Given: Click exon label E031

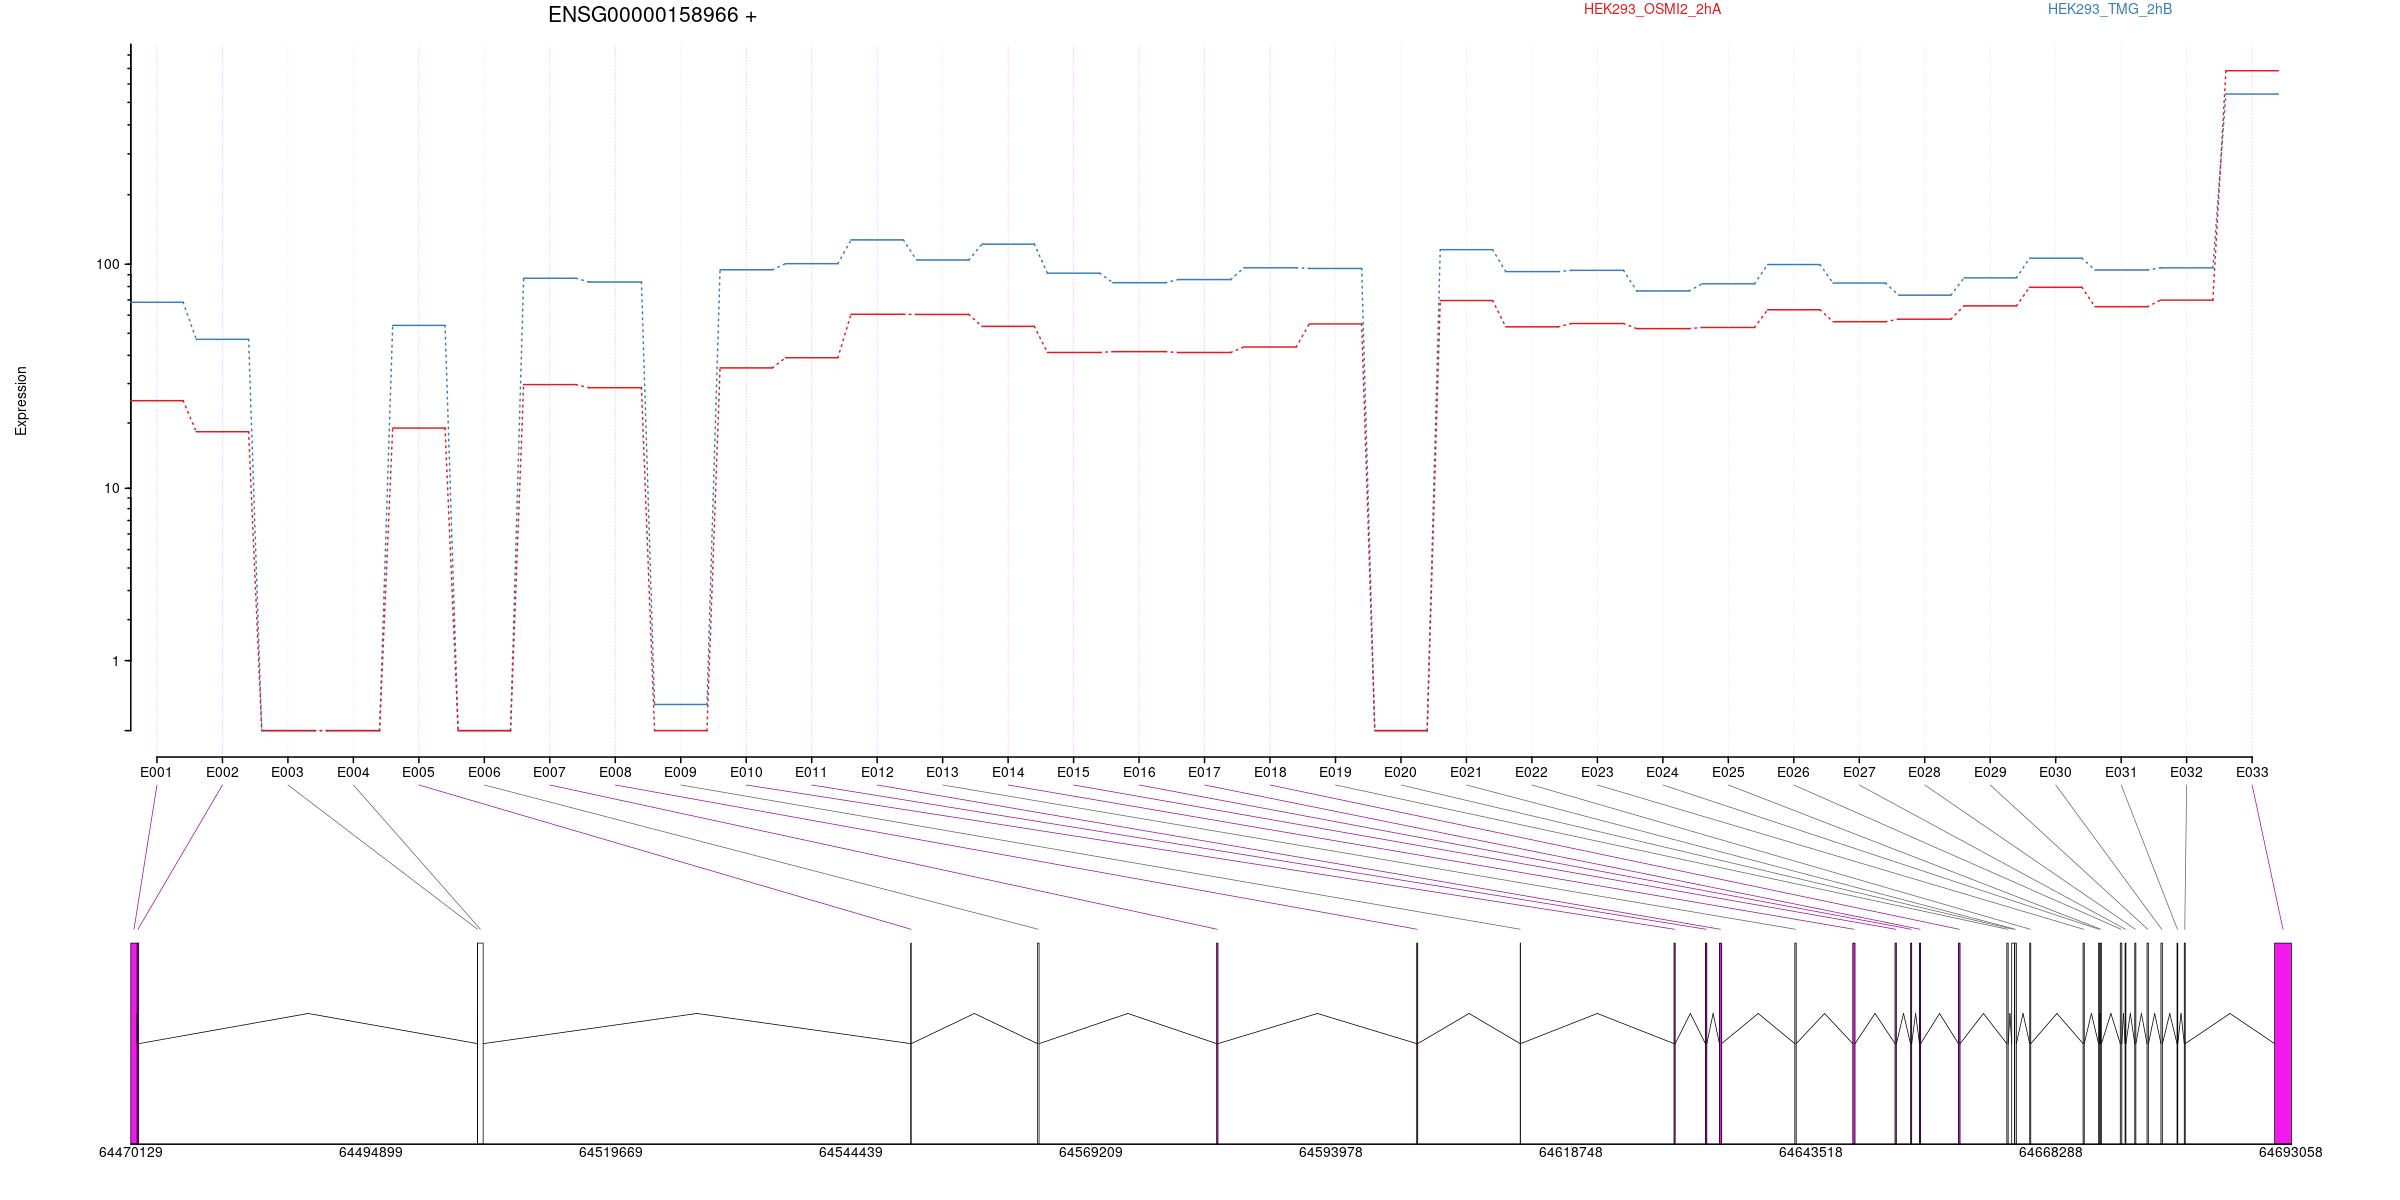Looking at the screenshot, I should [2121, 772].
